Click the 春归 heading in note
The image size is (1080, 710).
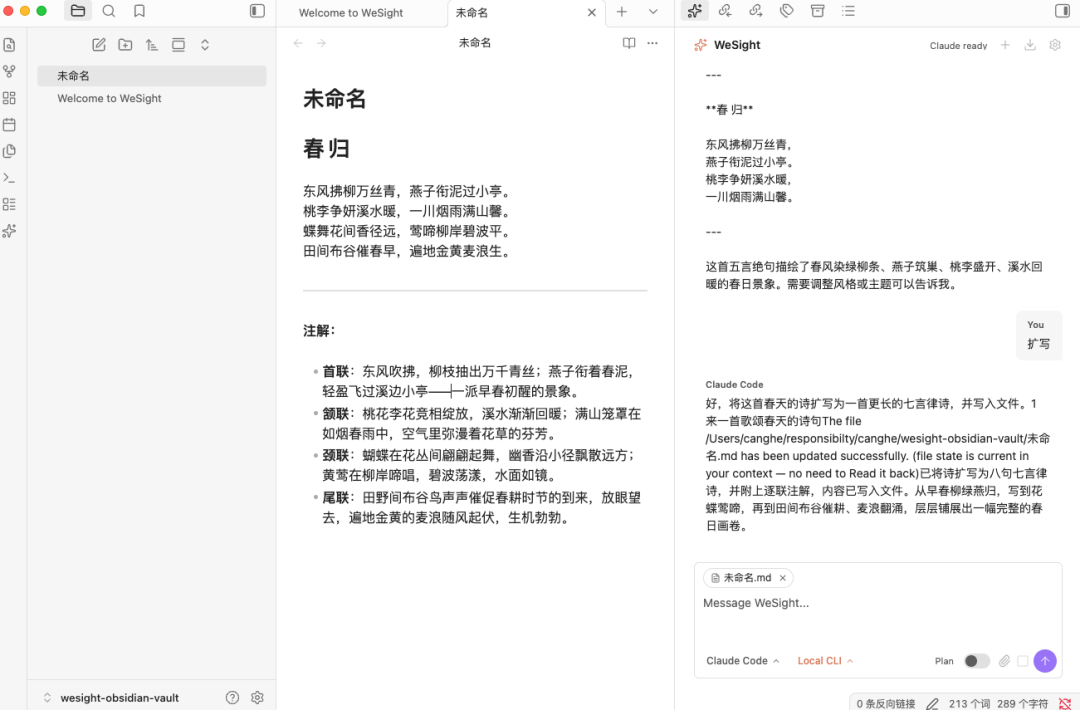click(326, 148)
